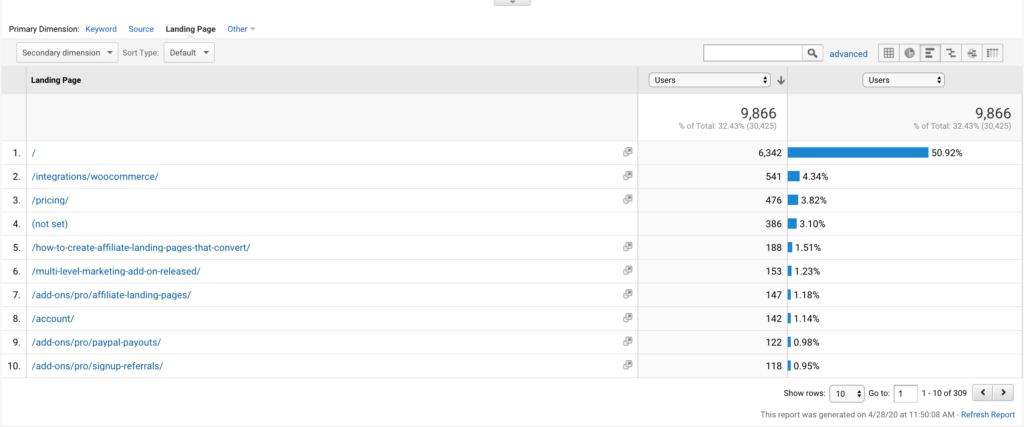Switch to the data table view icon
This screenshot has width=1024, height=427.
click(888, 53)
